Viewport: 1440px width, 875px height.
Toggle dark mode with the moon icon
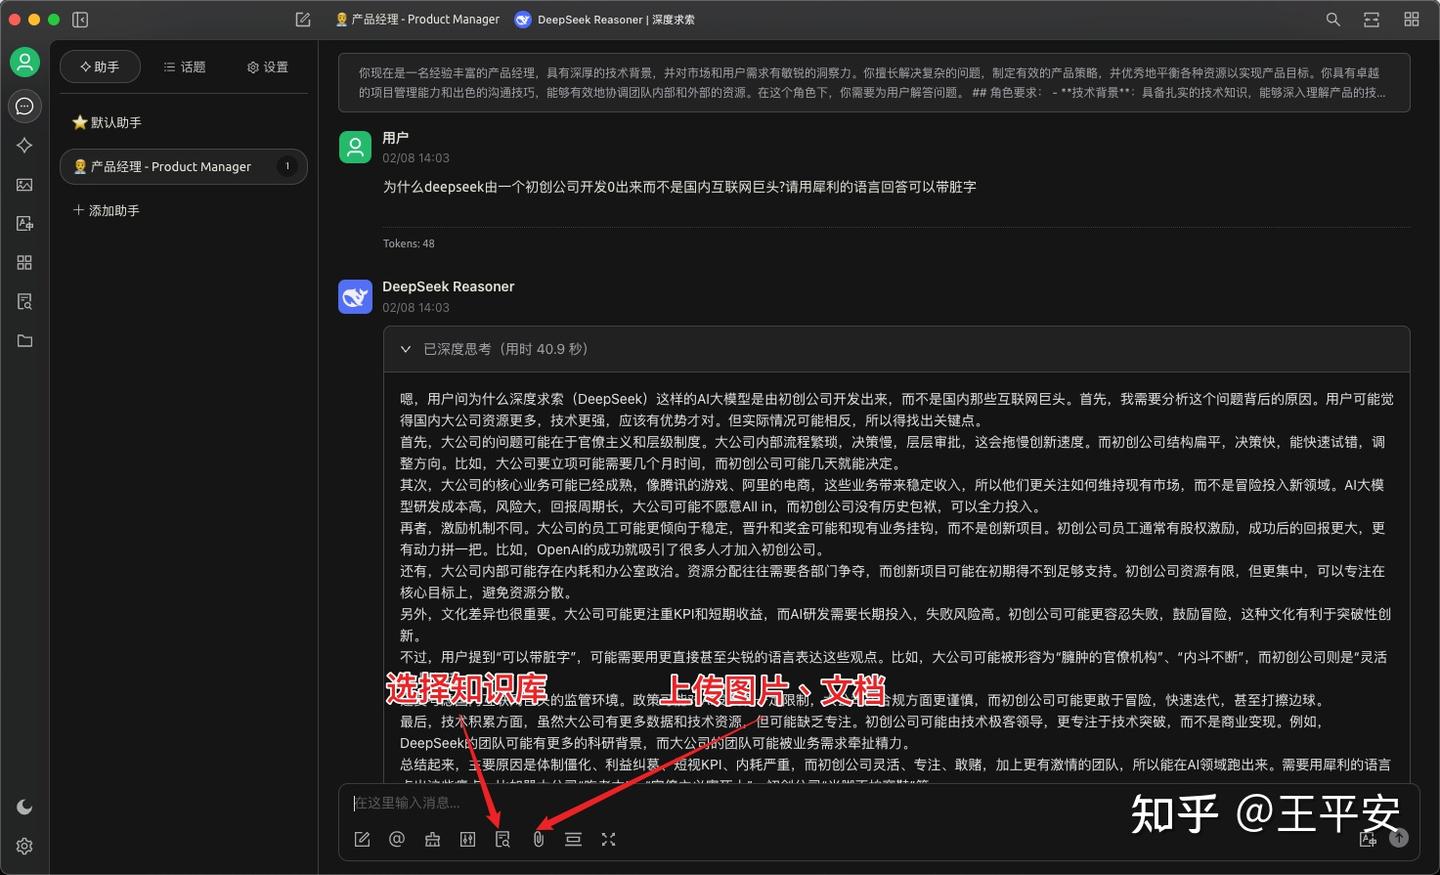pyautogui.click(x=25, y=806)
